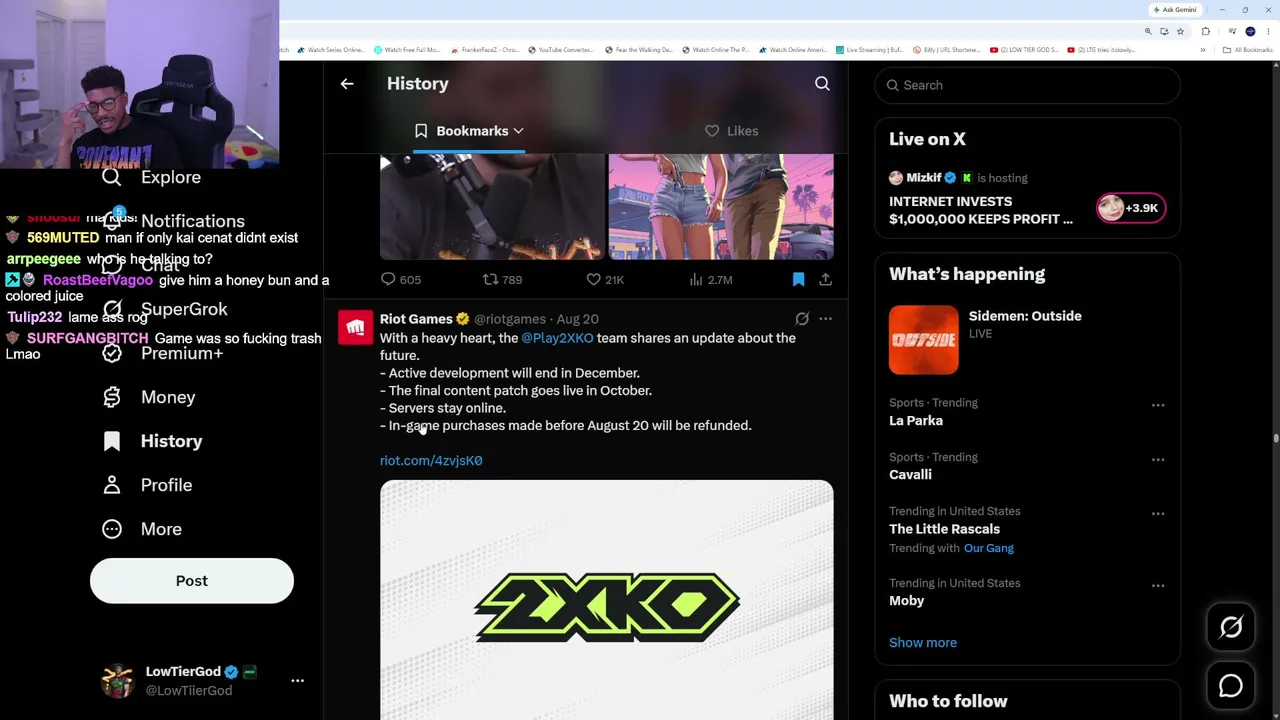Open the Riot Games account name
Image resolution: width=1280 pixels, height=720 pixels.
(x=416, y=319)
